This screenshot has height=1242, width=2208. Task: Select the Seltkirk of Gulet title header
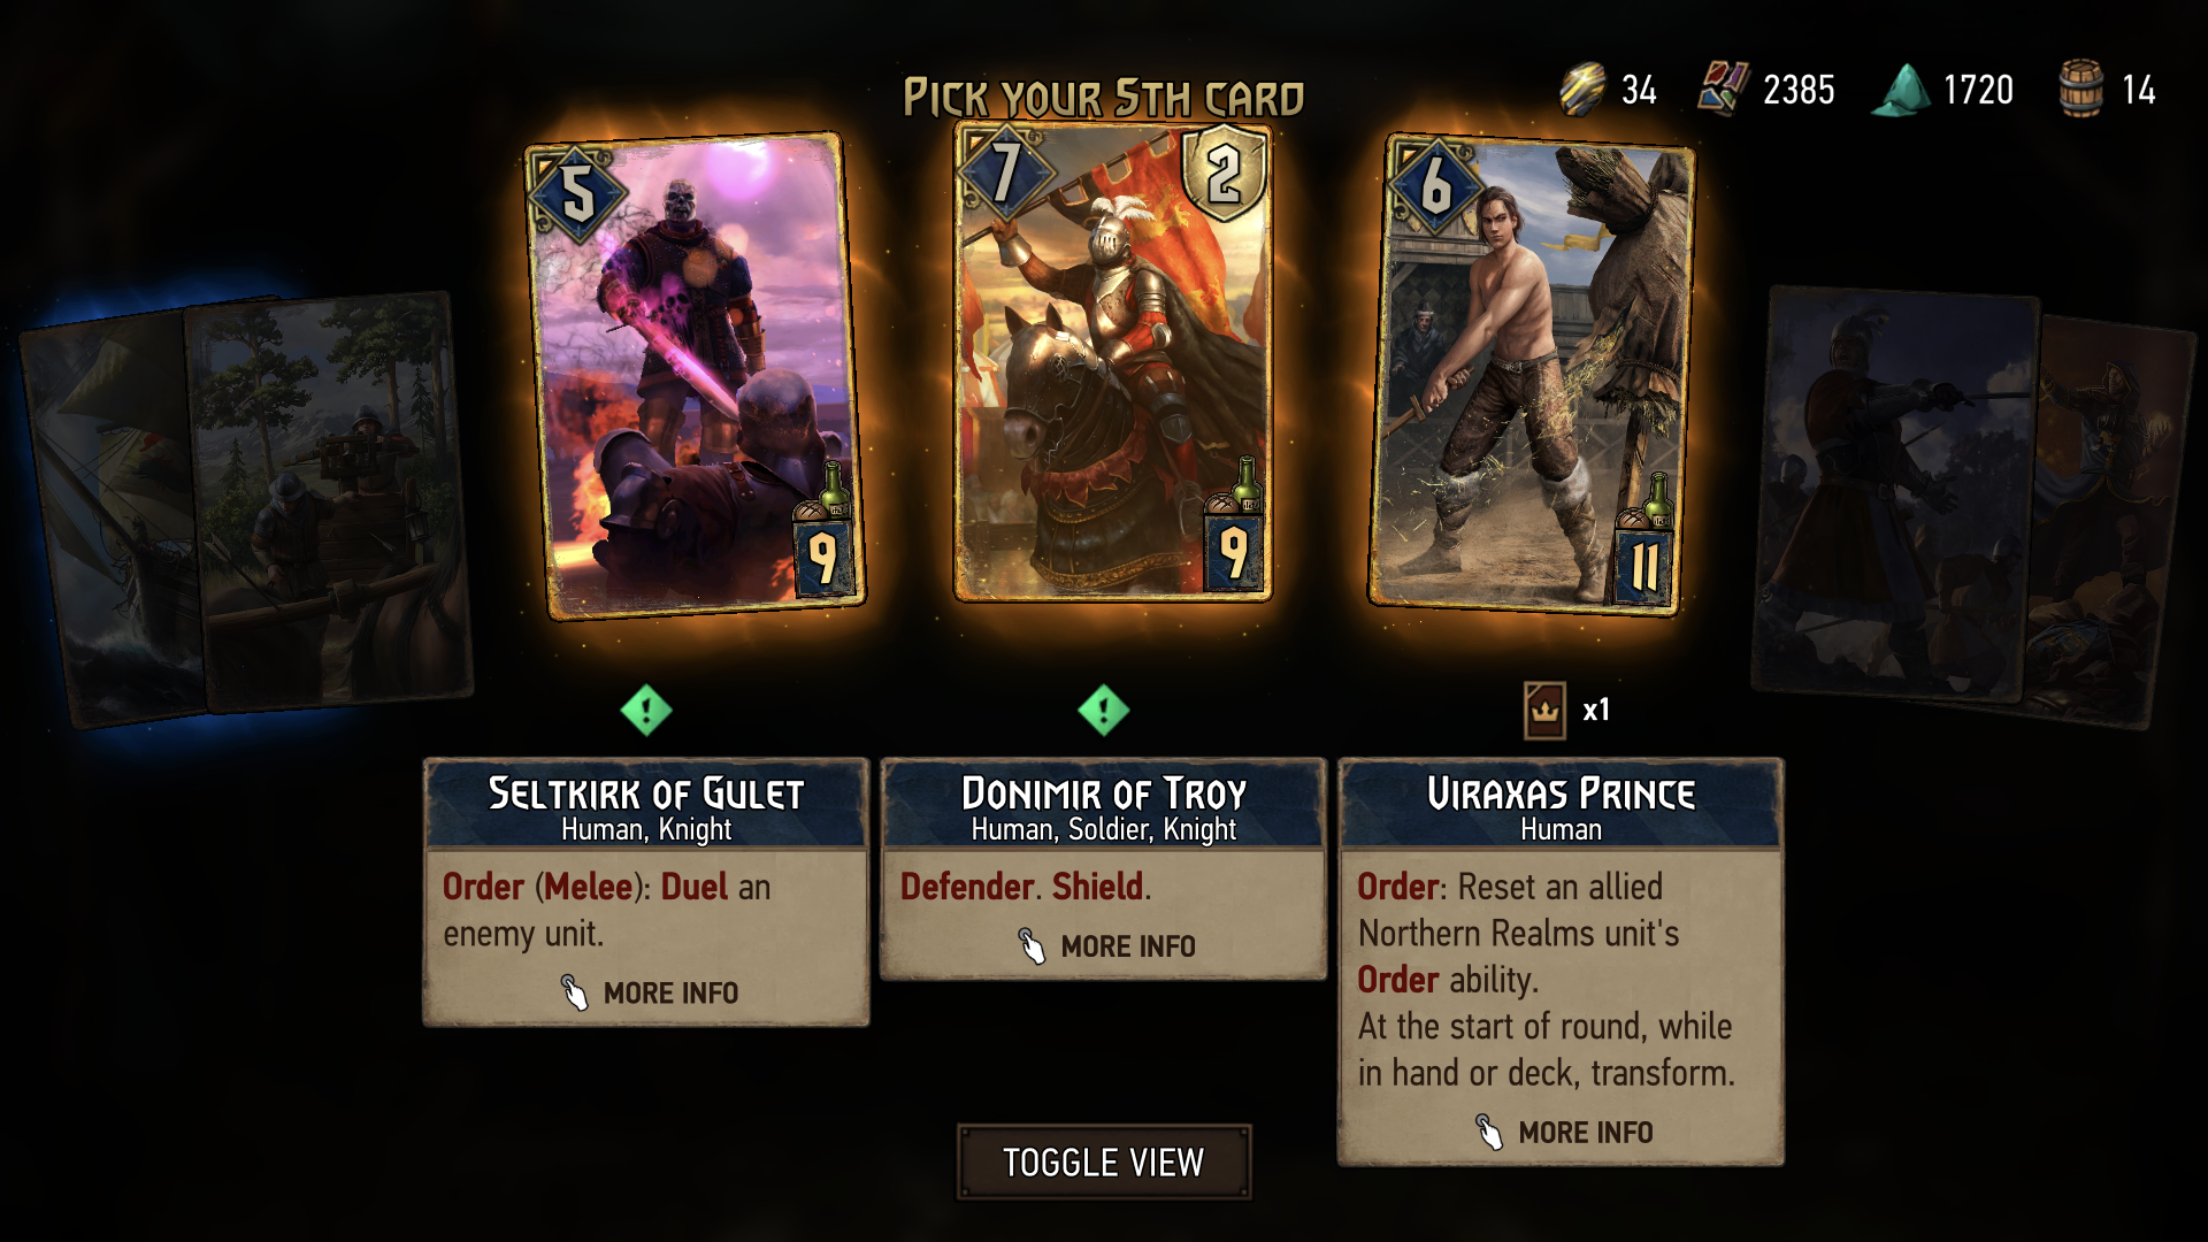click(646, 805)
